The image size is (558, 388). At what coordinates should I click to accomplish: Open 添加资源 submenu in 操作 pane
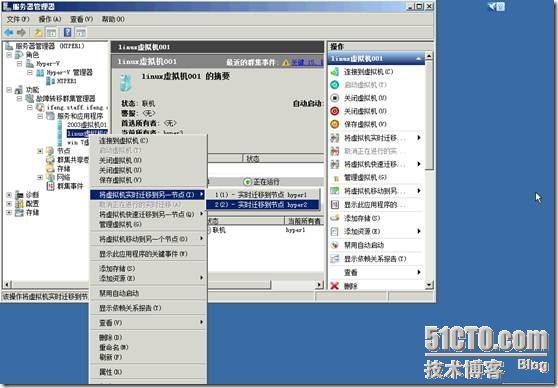tap(419, 231)
